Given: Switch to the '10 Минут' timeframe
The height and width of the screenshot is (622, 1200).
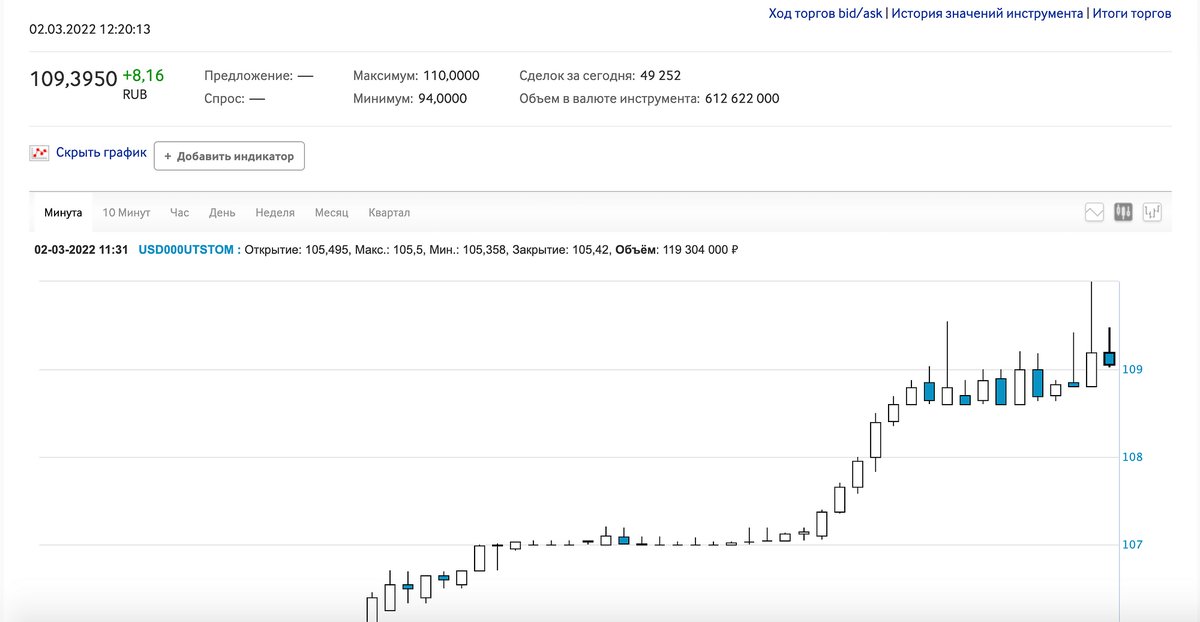Looking at the screenshot, I should point(126,213).
